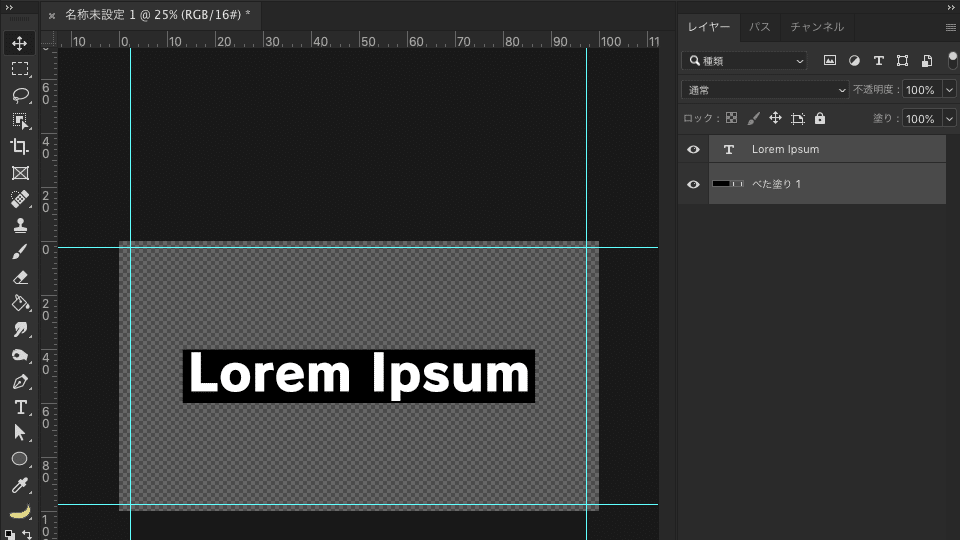The height and width of the screenshot is (540, 960).
Task: Lock image pixels brush icon
Action: [x=754, y=118]
